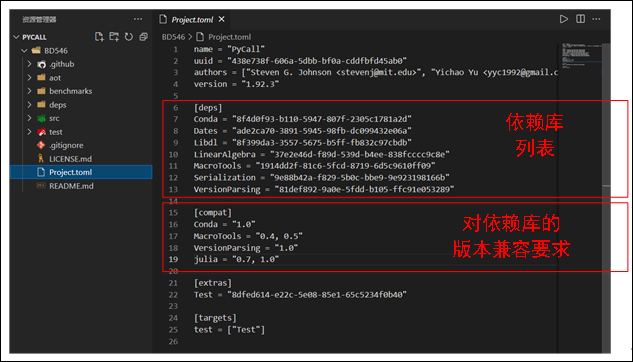Split the editor with the split icon
The width and height of the screenshot is (633, 362).
click(580, 19)
